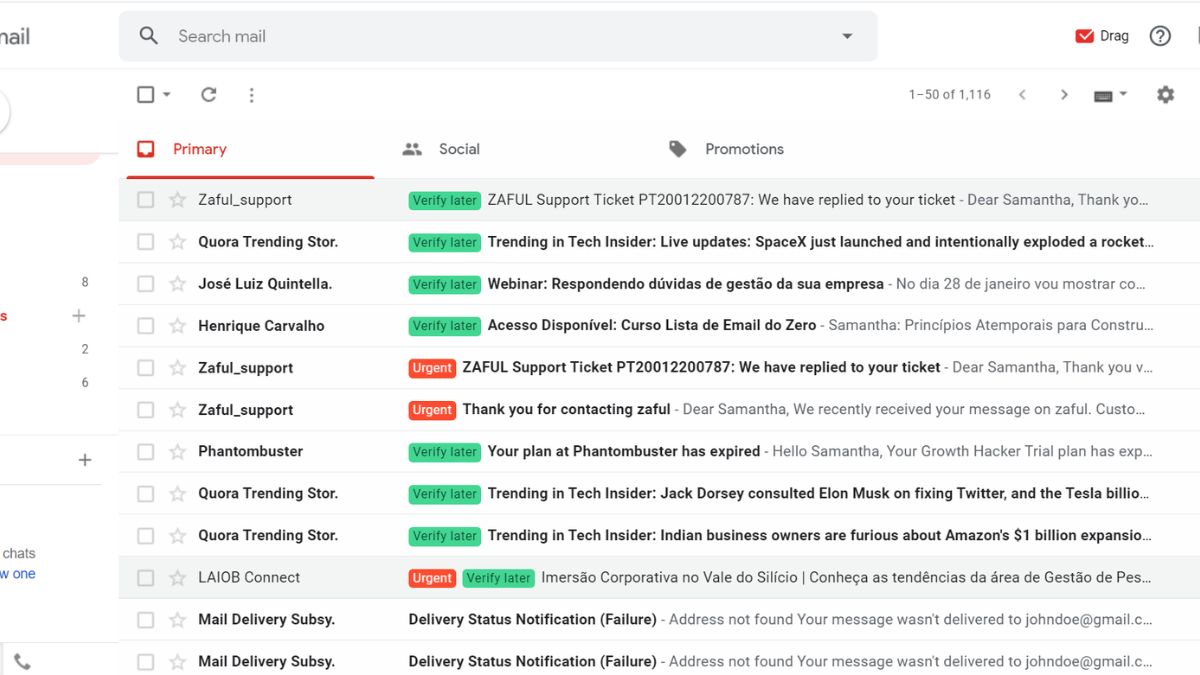Star the Verify later ZAFUL Support Ticket email

point(177,200)
